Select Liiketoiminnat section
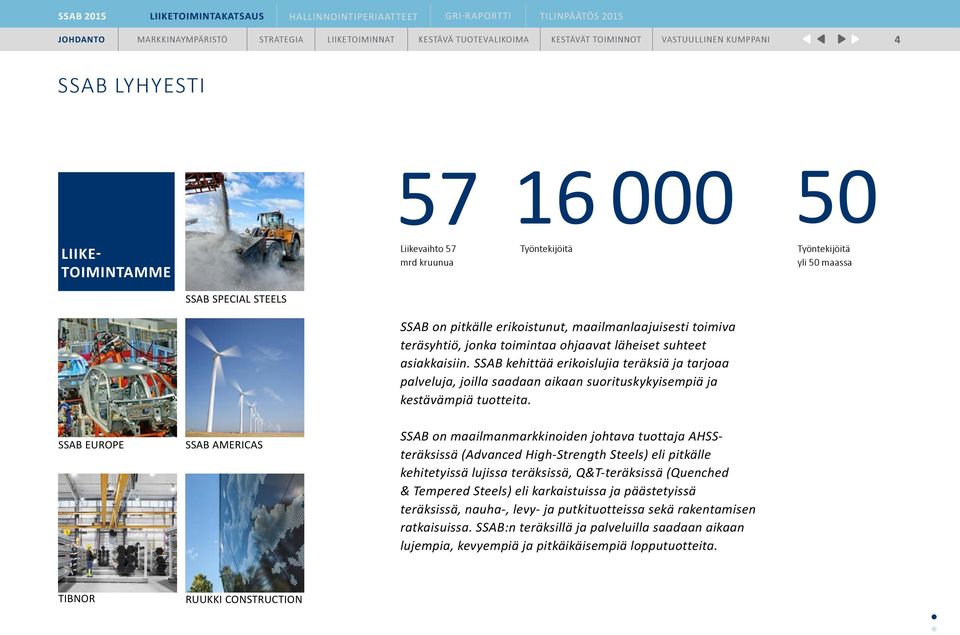The image size is (960, 635). pyautogui.click(x=361, y=39)
